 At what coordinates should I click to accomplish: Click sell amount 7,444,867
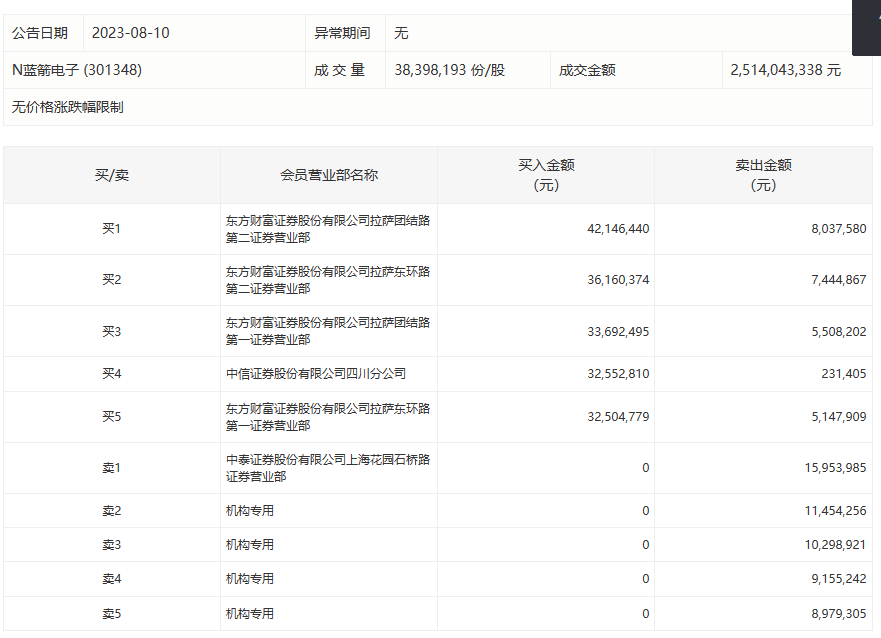click(839, 280)
